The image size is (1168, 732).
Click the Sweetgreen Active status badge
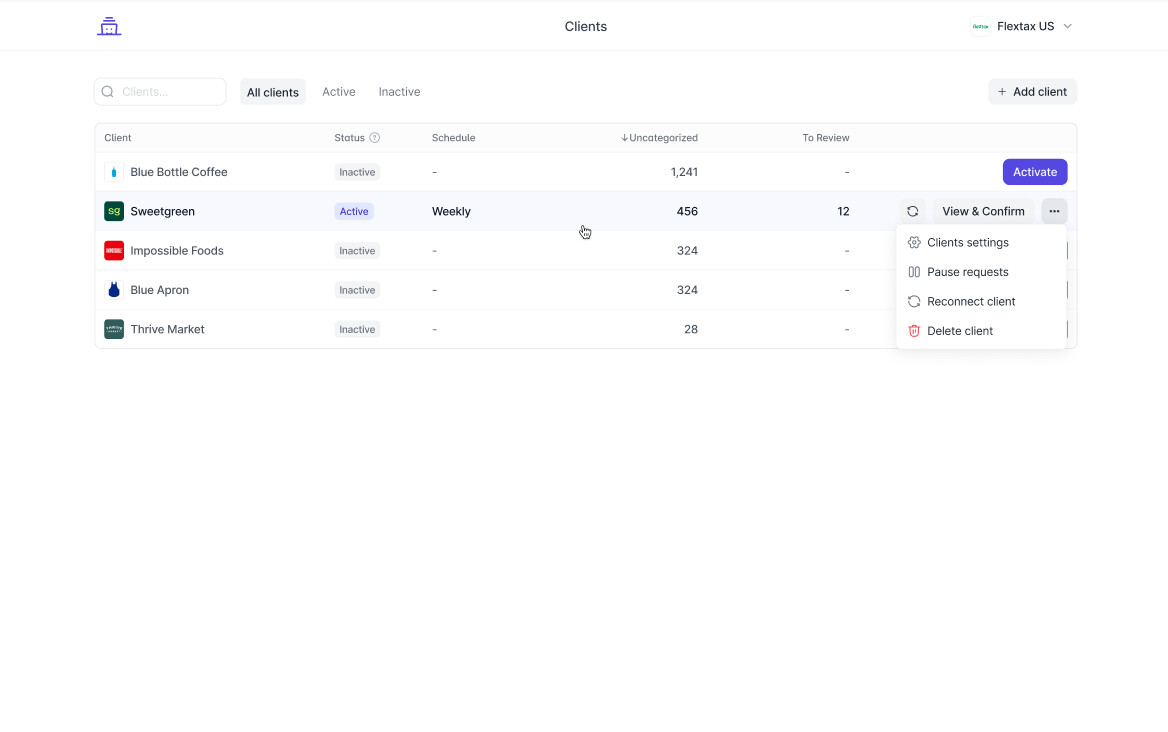[x=354, y=211]
